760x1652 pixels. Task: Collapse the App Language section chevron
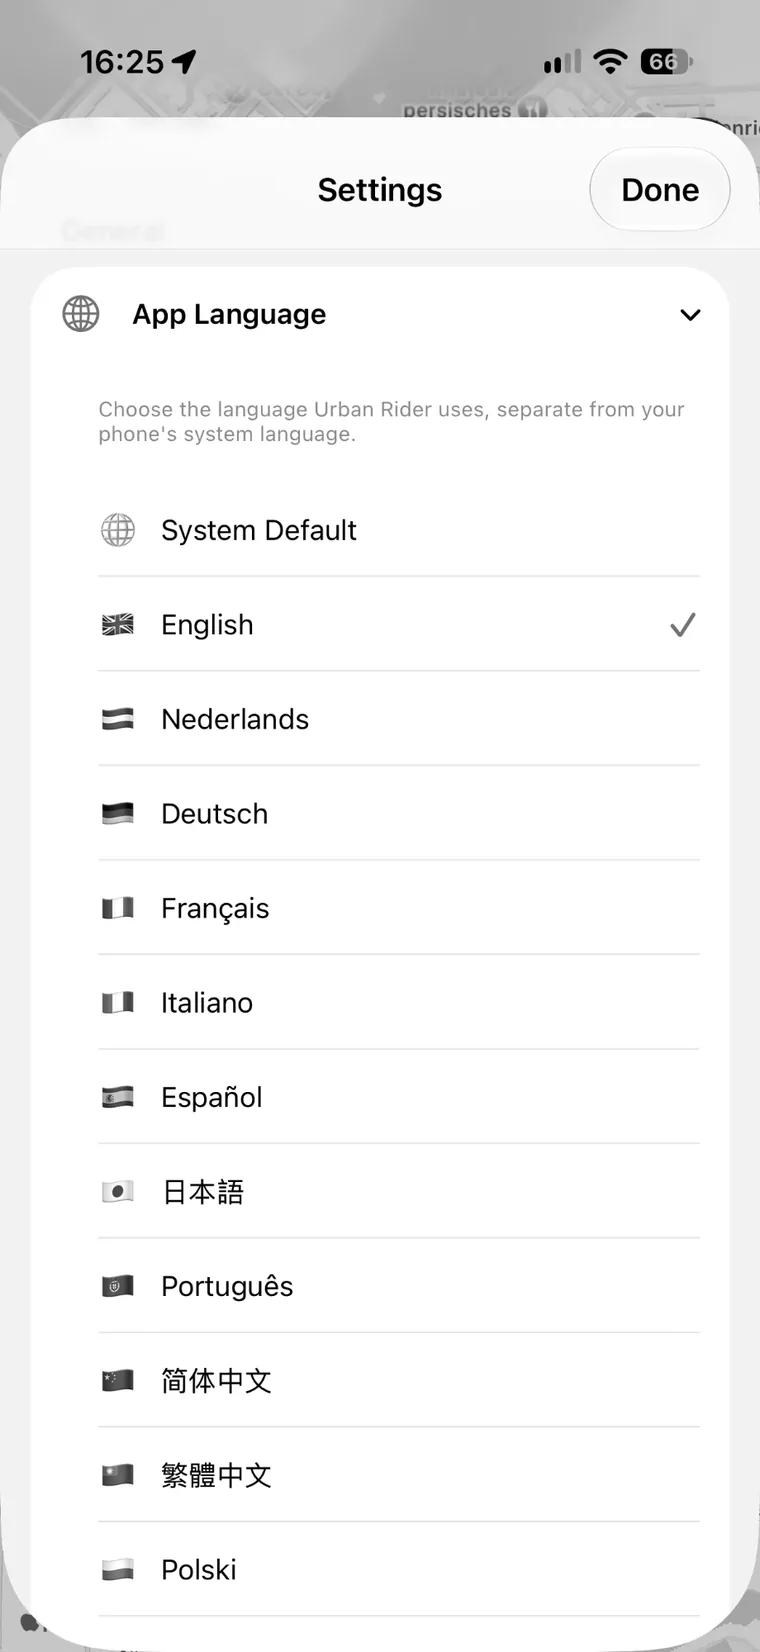[690, 315]
